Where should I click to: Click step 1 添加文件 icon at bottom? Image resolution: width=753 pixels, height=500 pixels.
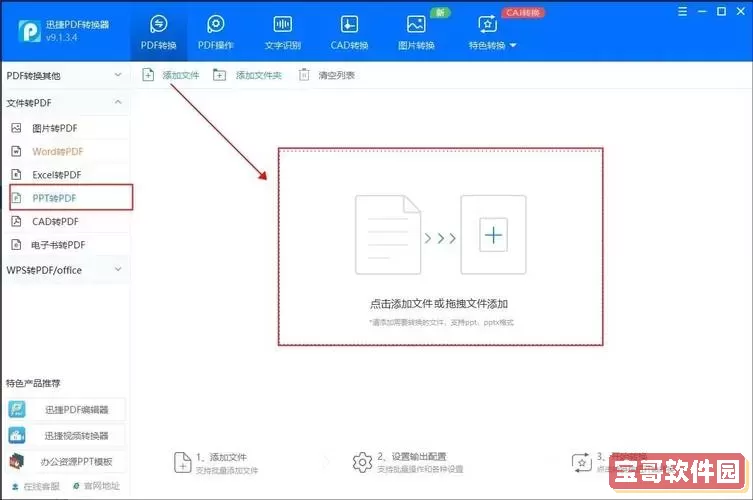(182, 463)
